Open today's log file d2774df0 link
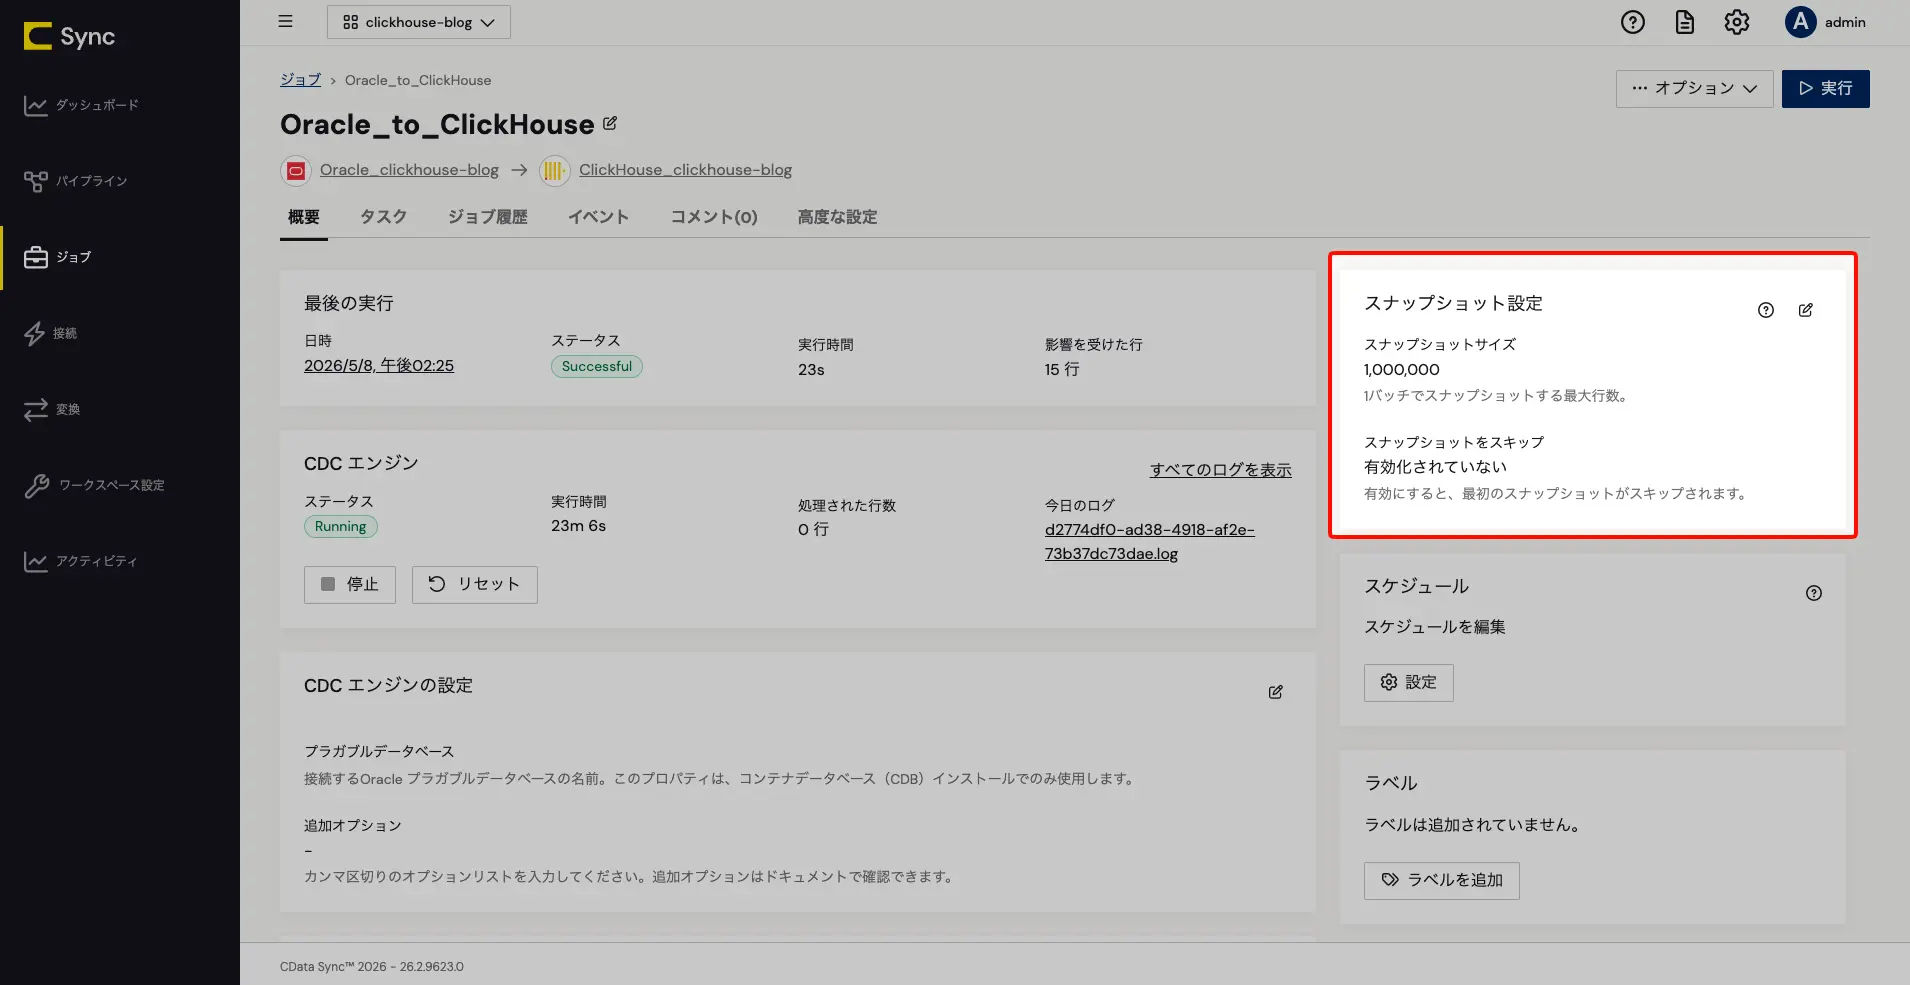 pyautogui.click(x=1149, y=542)
